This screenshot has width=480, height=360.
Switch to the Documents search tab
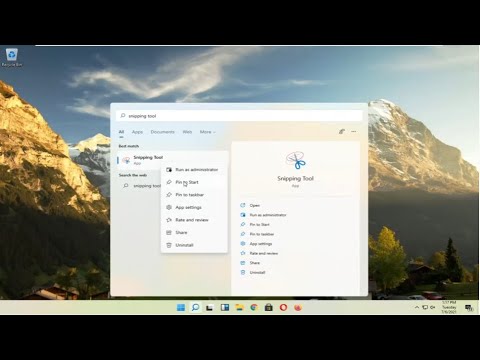tap(162, 132)
